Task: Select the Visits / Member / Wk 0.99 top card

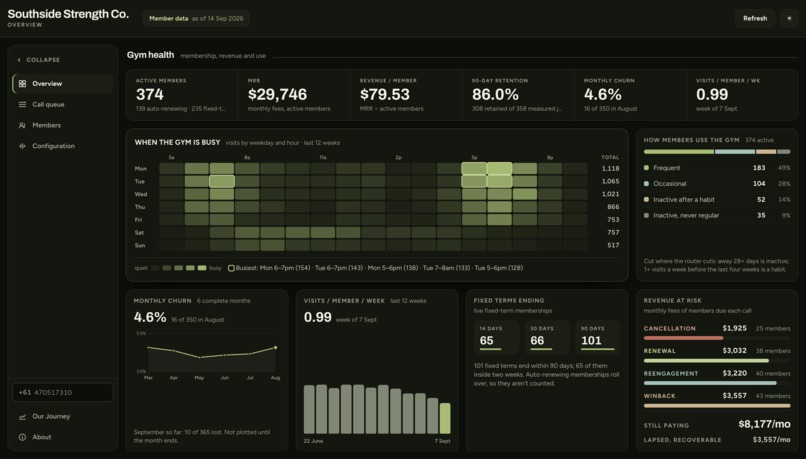Action: pos(742,95)
